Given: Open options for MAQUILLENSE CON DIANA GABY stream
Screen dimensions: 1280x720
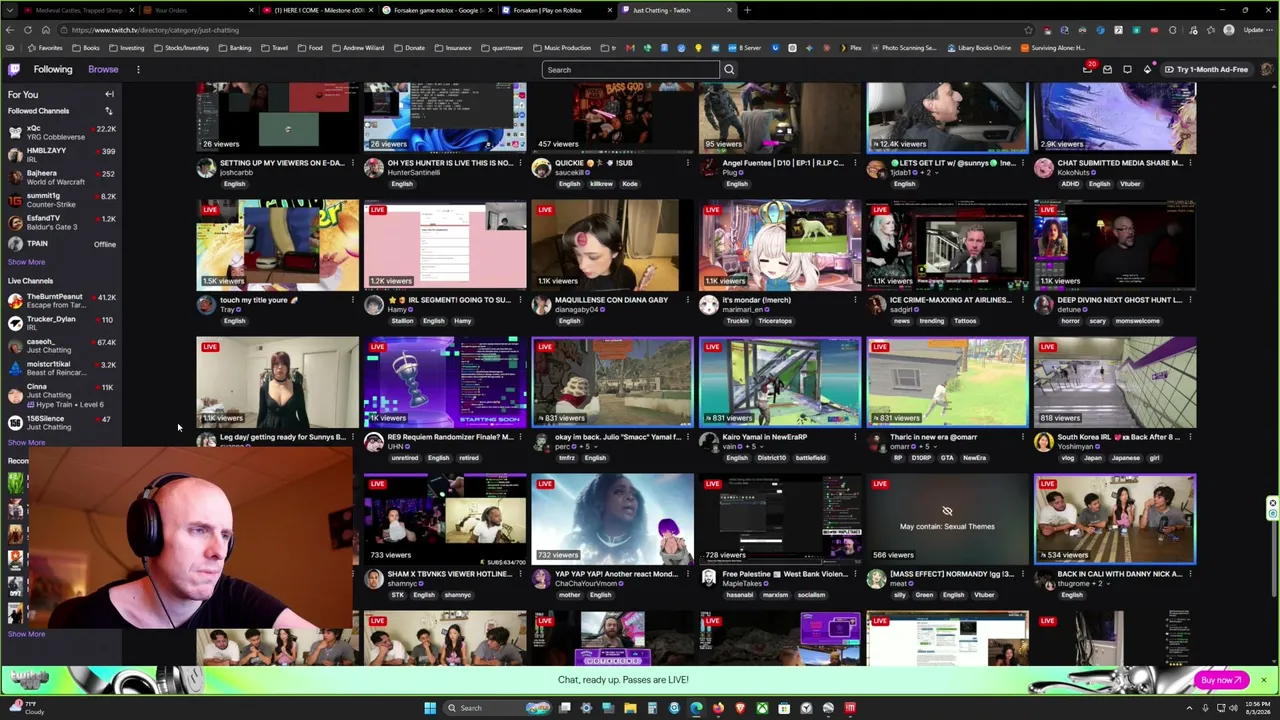Looking at the screenshot, I should tap(688, 300).
